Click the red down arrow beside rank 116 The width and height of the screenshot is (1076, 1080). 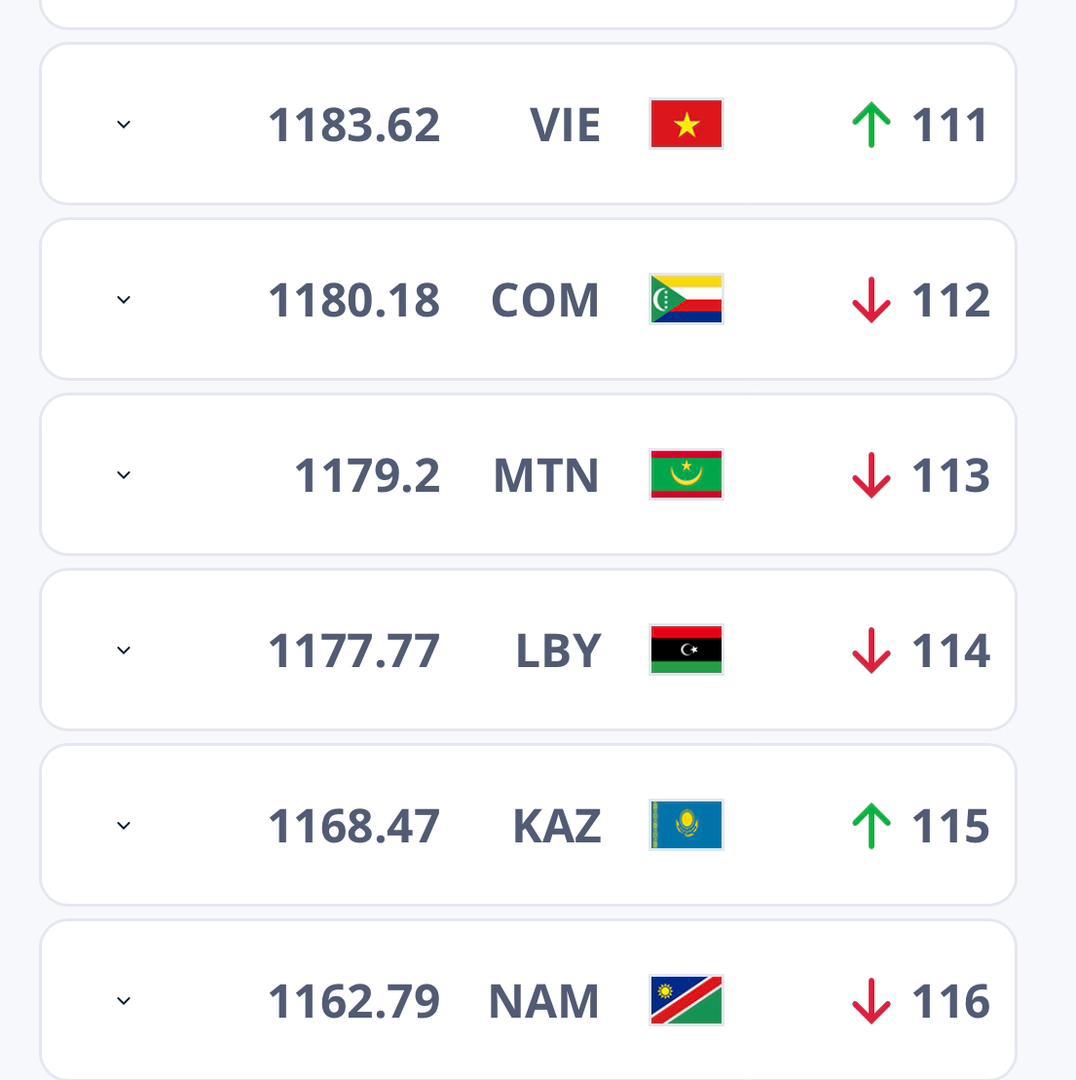pos(871,1001)
